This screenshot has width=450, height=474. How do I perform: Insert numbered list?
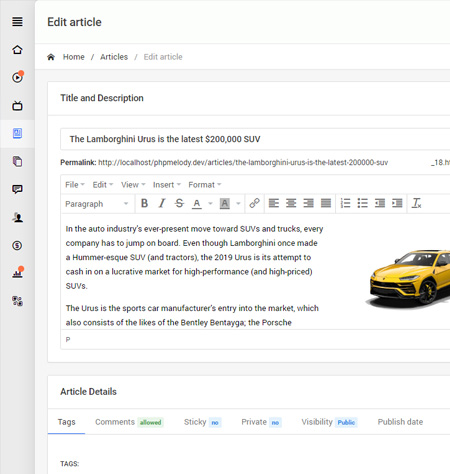click(345, 203)
